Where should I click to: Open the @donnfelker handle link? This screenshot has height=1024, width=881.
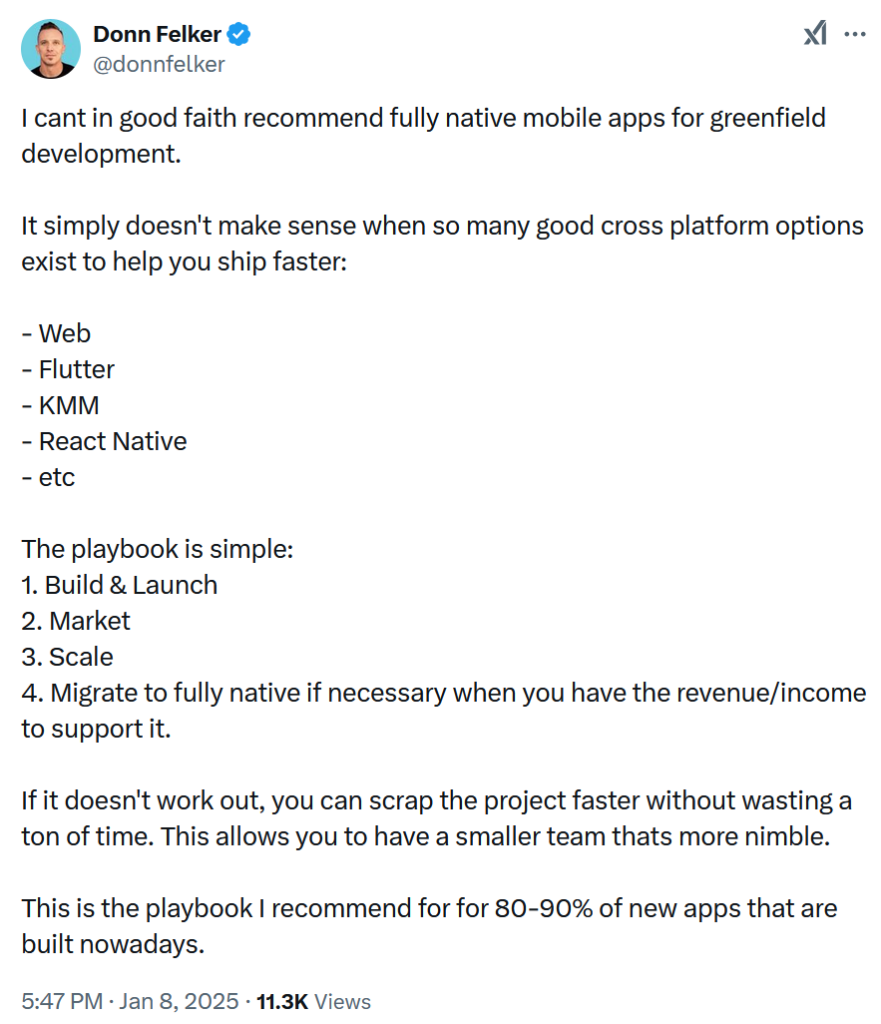point(159,64)
